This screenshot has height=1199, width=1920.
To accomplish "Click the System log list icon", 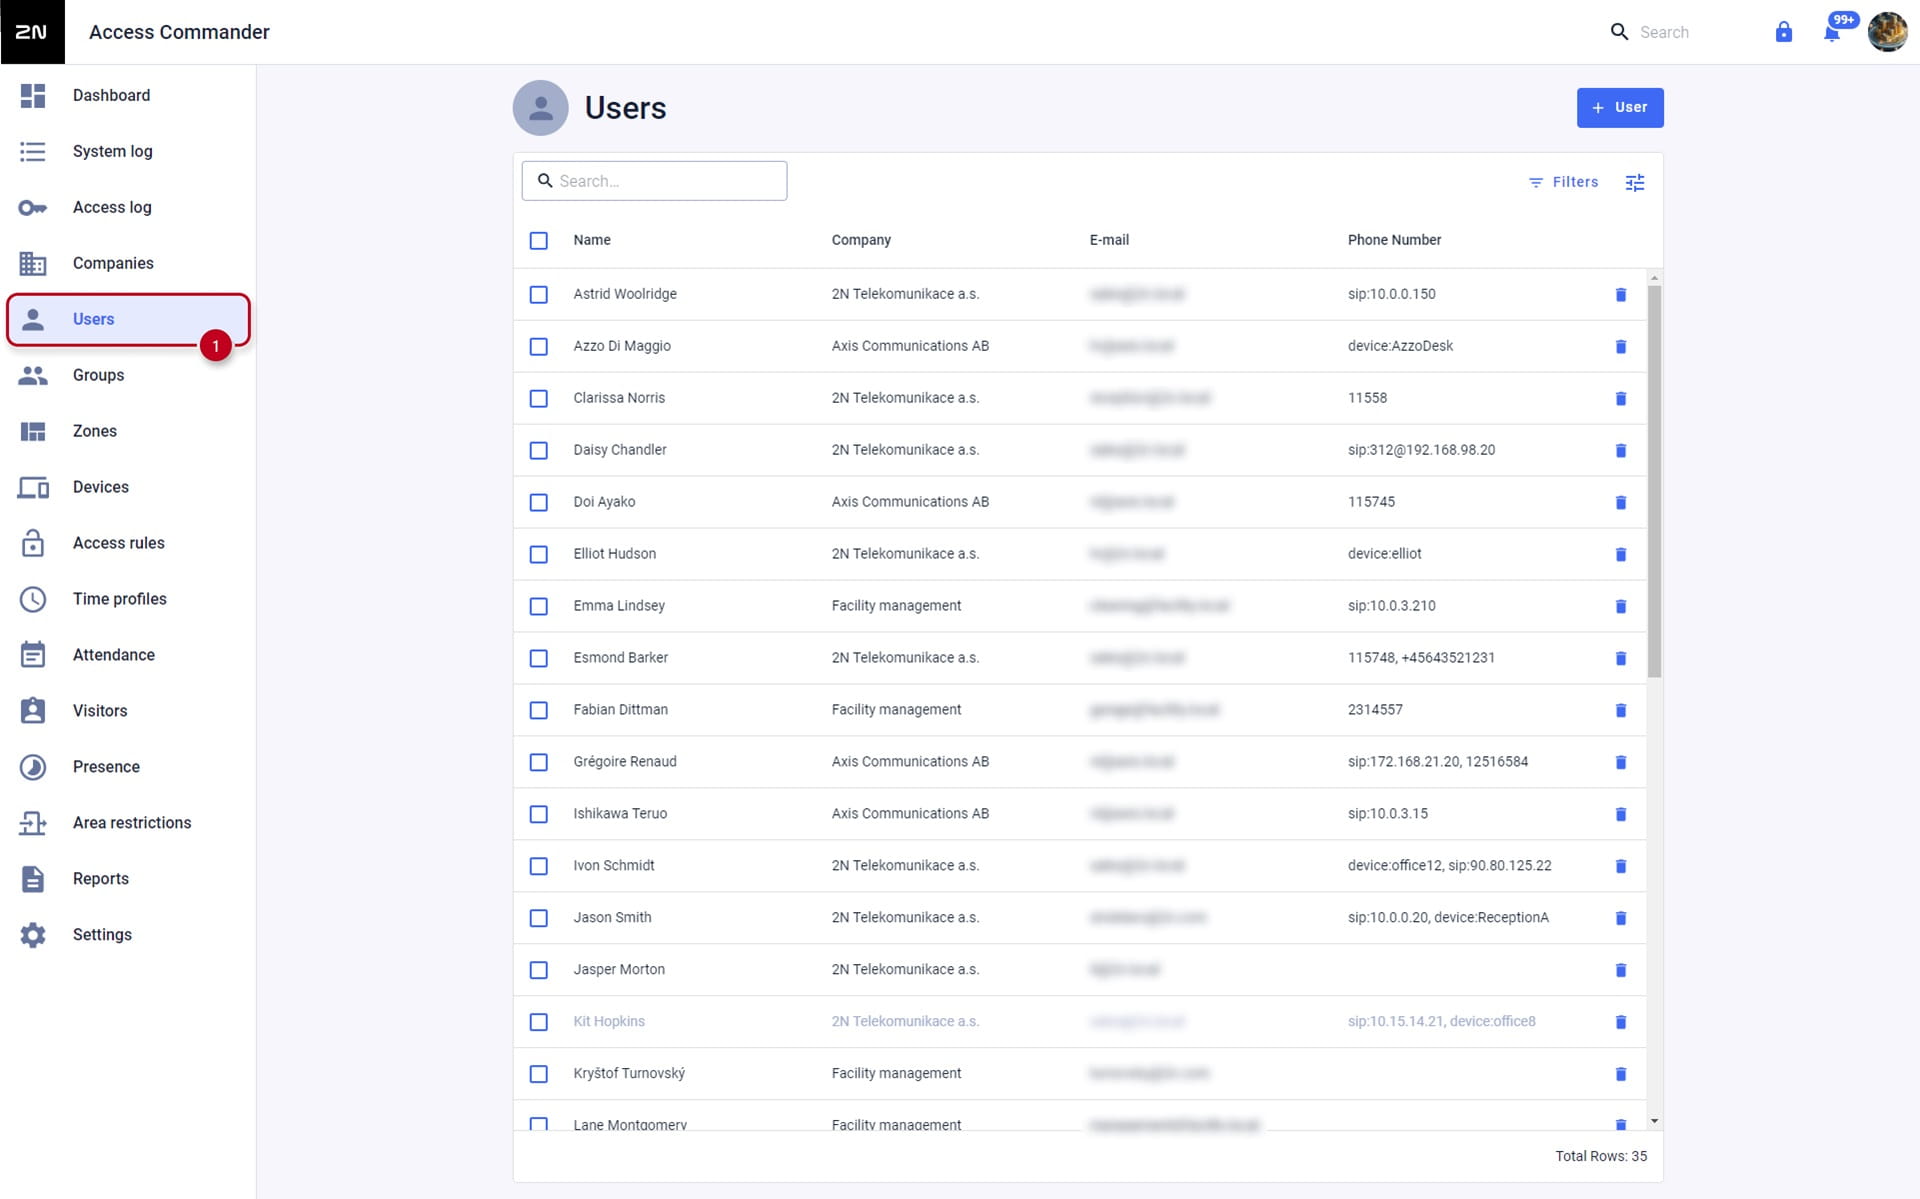I will point(33,151).
